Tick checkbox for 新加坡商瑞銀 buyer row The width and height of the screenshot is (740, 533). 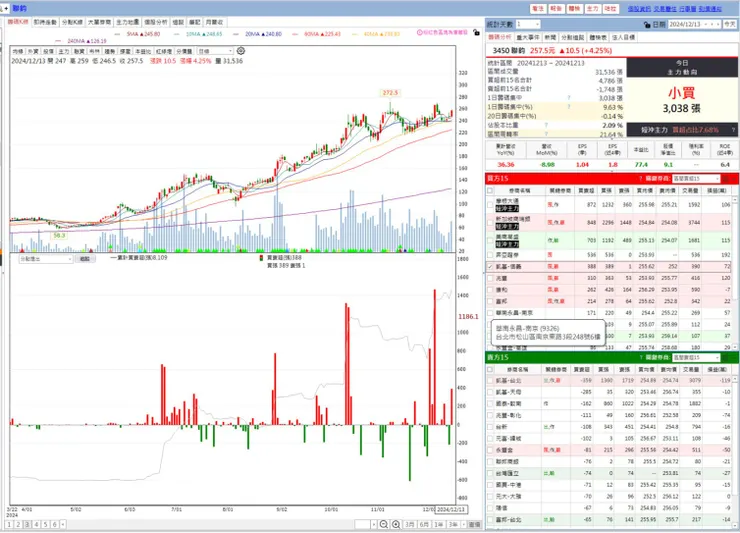click(490, 222)
